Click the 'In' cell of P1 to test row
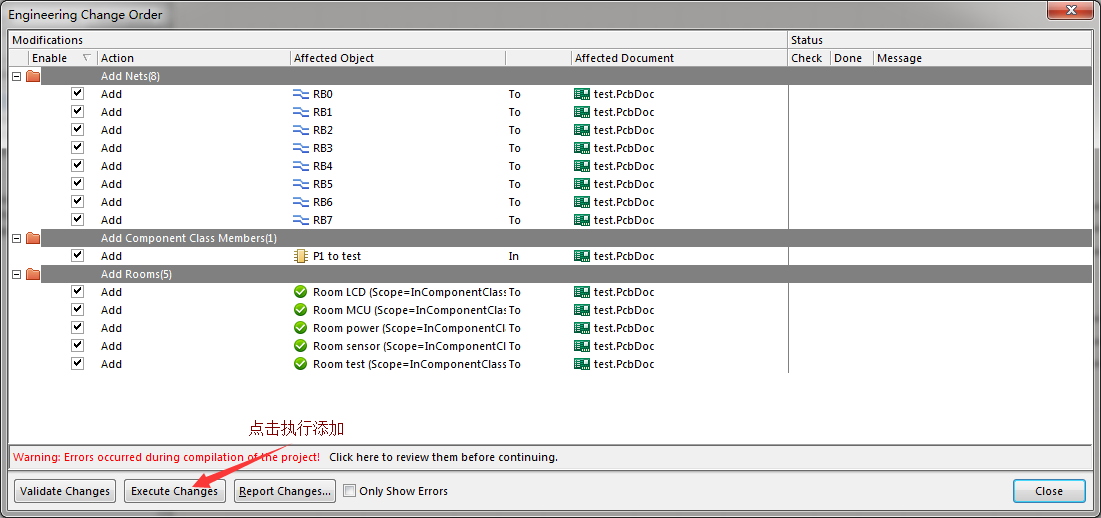 coord(514,256)
